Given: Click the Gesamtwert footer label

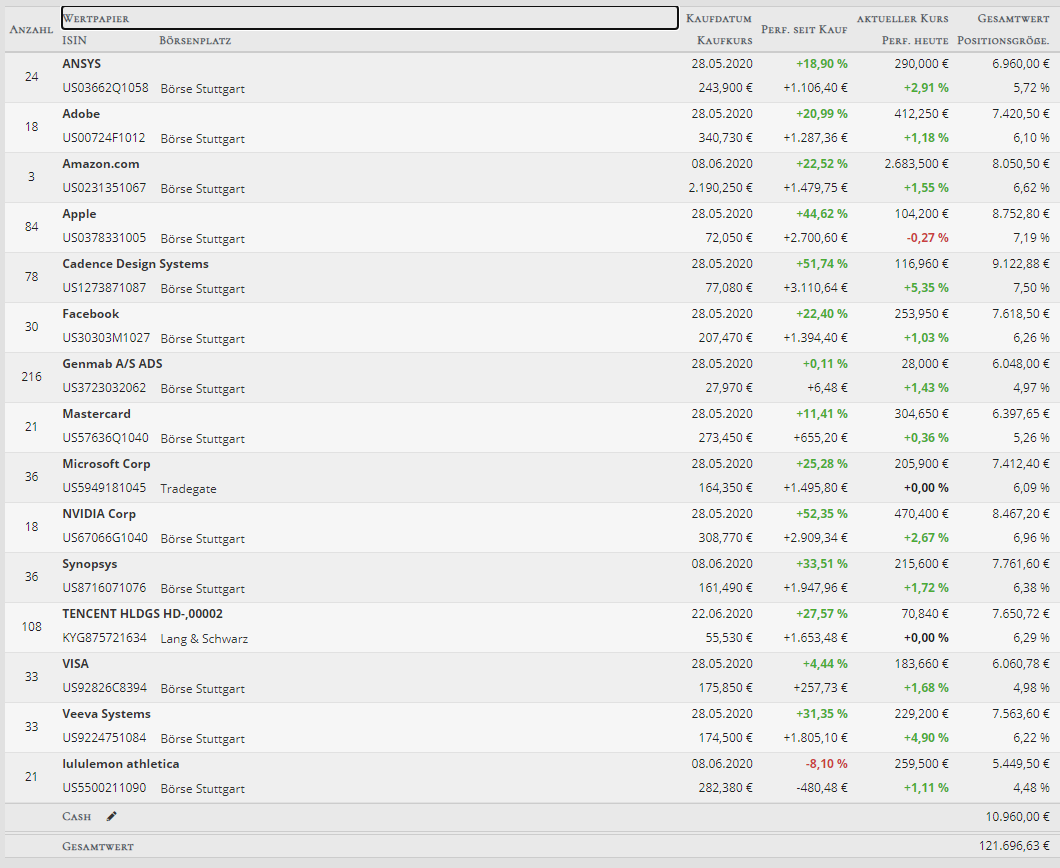Looking at the screenshot, I should point(98,846).
